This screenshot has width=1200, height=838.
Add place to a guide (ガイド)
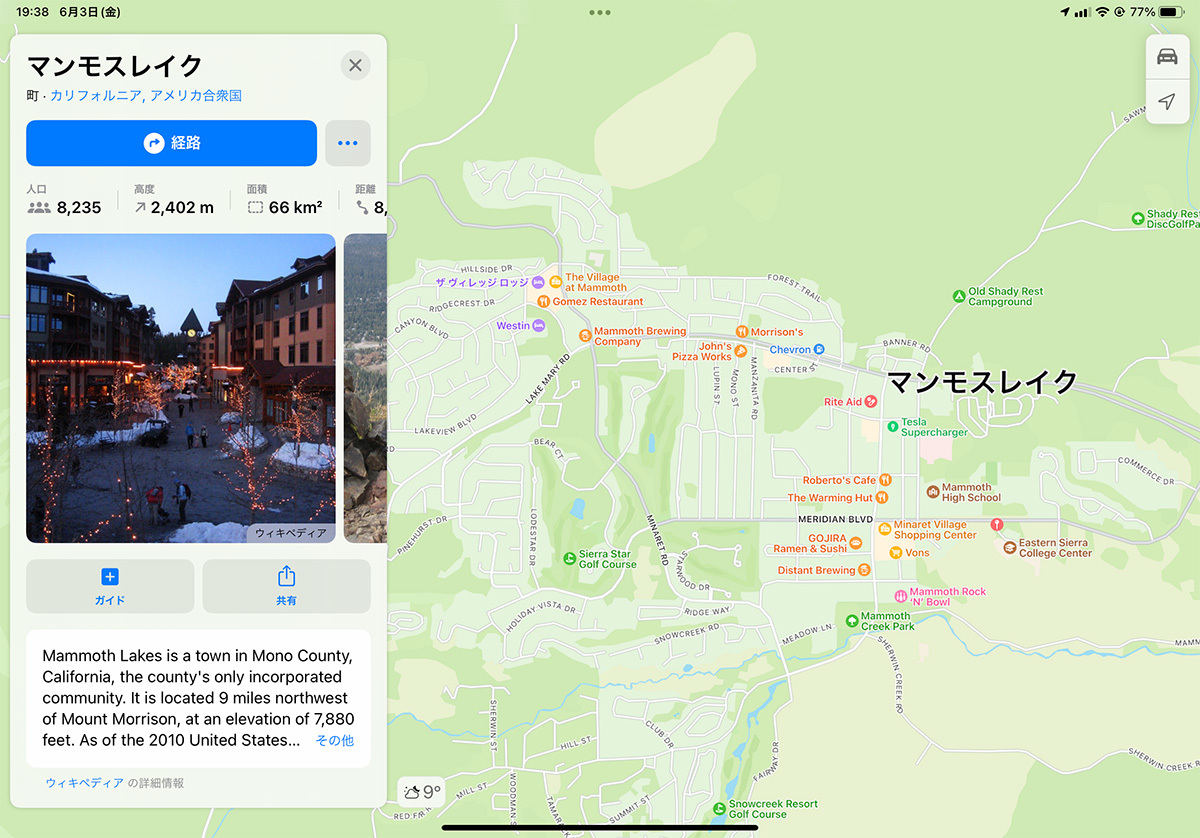pos(110,586)
